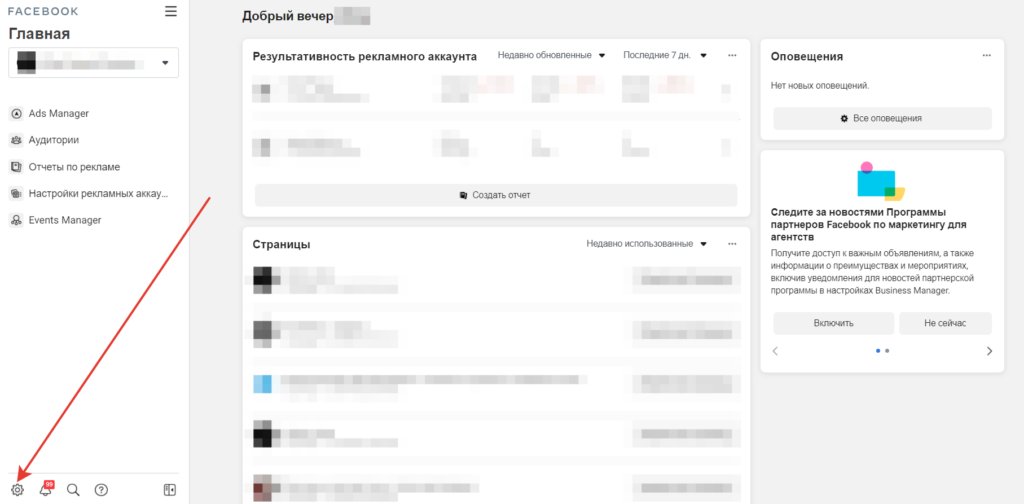Screen dimensions: 1024x504
Task: Click the Включить button
Action: click(833, 323)
